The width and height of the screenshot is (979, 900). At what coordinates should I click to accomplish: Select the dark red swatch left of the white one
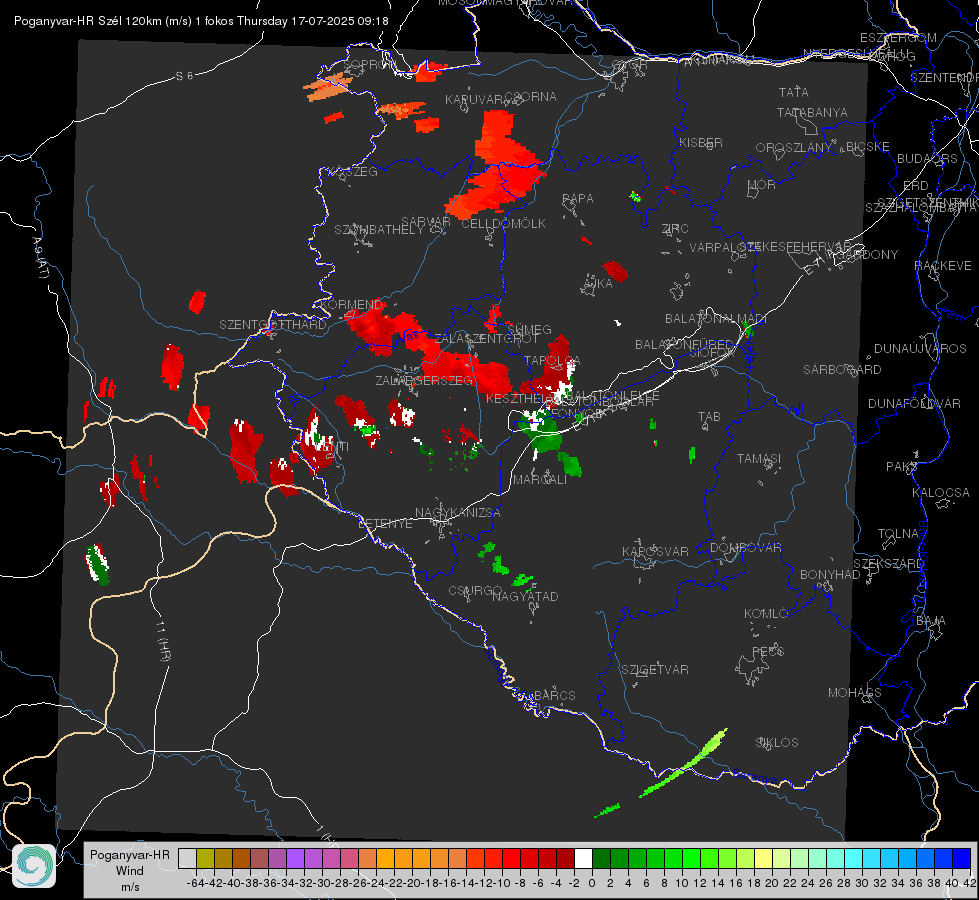(565, 858)
